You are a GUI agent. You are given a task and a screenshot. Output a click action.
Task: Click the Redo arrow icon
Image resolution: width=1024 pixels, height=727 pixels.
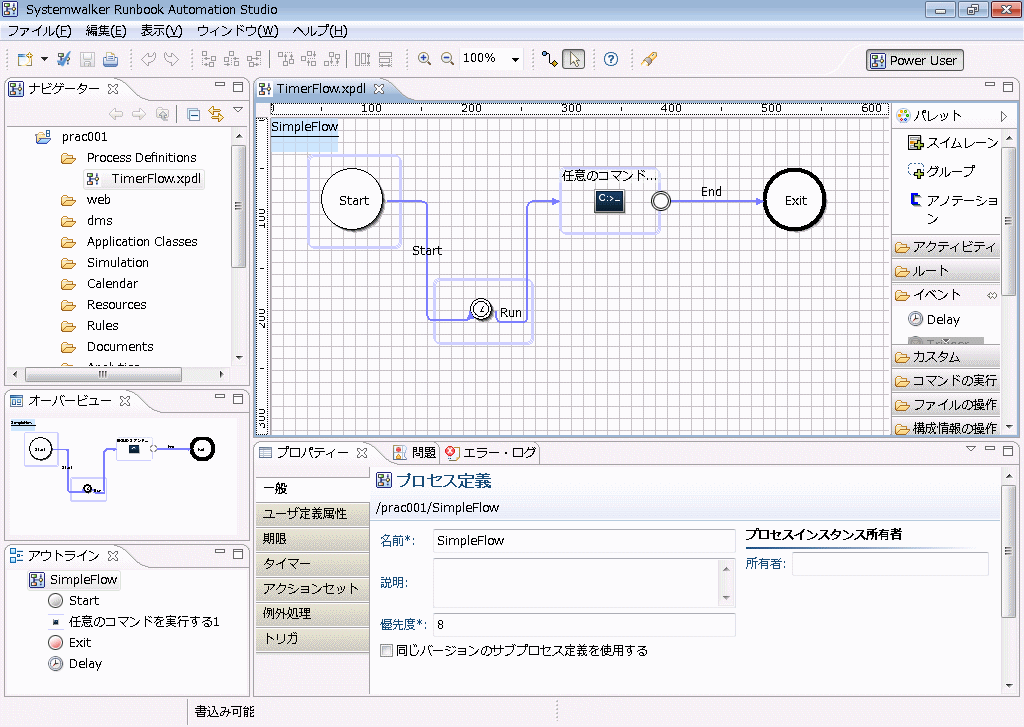pos(171,59)
